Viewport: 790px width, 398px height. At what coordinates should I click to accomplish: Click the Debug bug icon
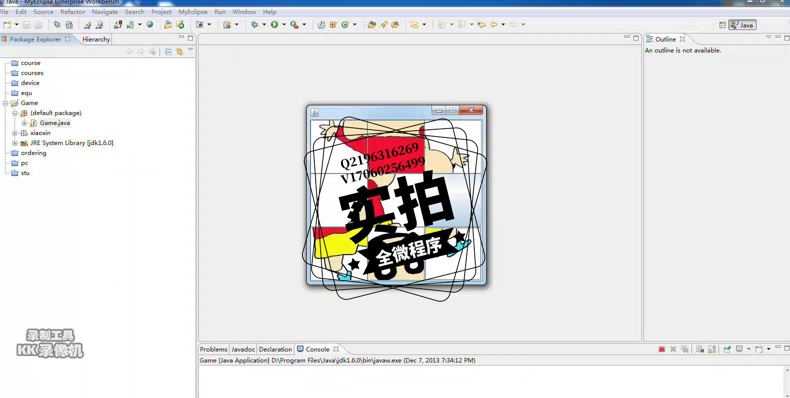(254, 25)
